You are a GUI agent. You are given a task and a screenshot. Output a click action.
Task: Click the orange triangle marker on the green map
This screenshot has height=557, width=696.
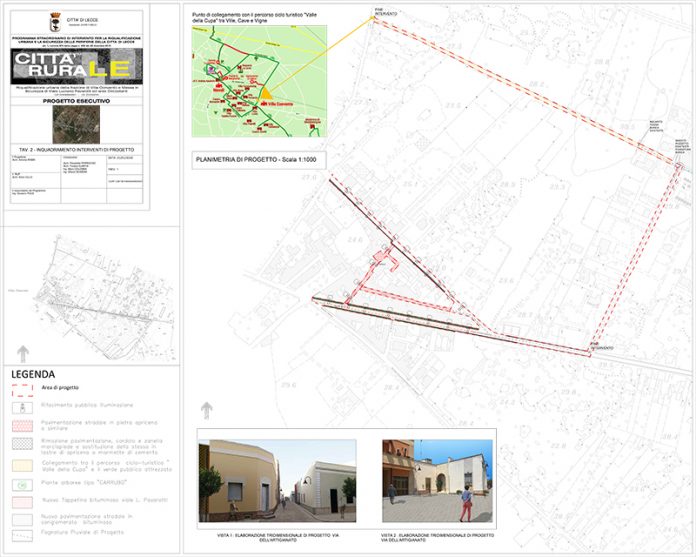pyautogui.click(x=247, y=84)
